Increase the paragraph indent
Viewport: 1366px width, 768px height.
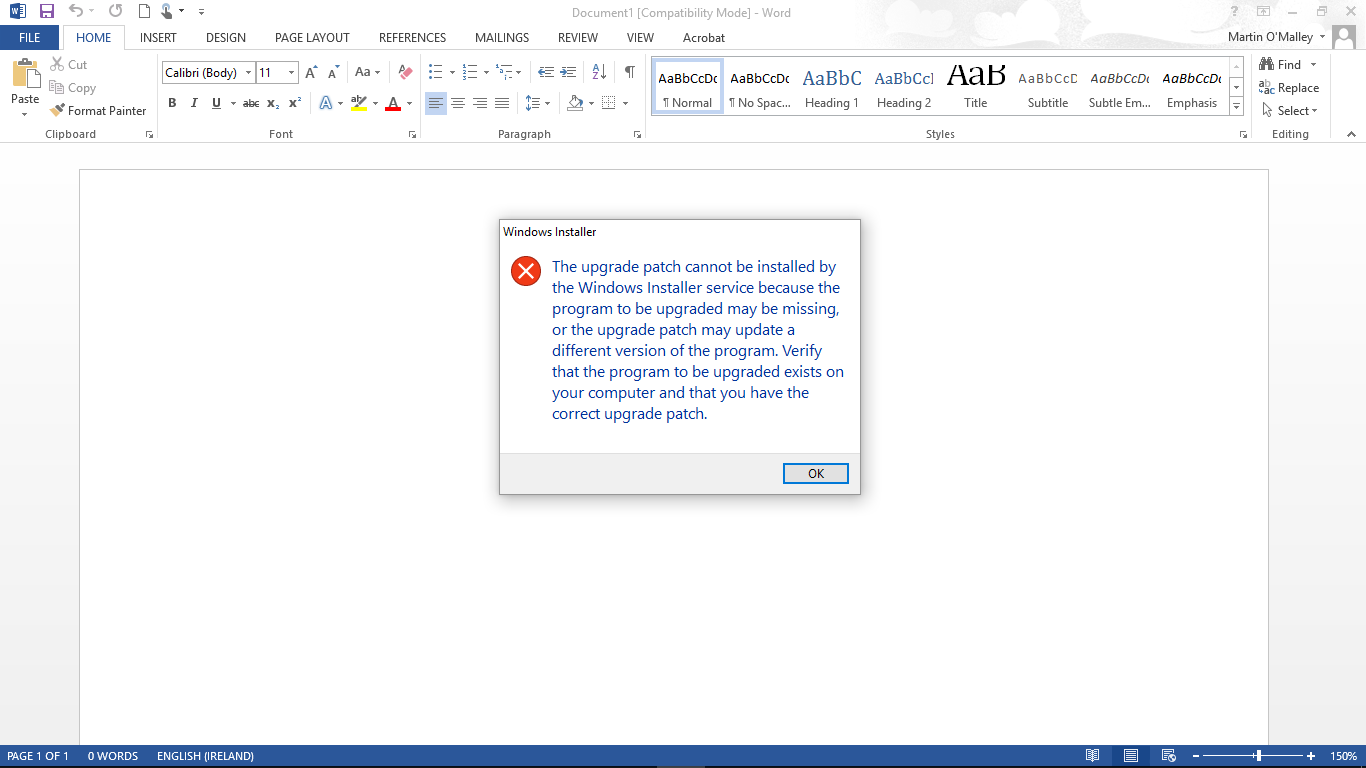[x=568, y=73]
